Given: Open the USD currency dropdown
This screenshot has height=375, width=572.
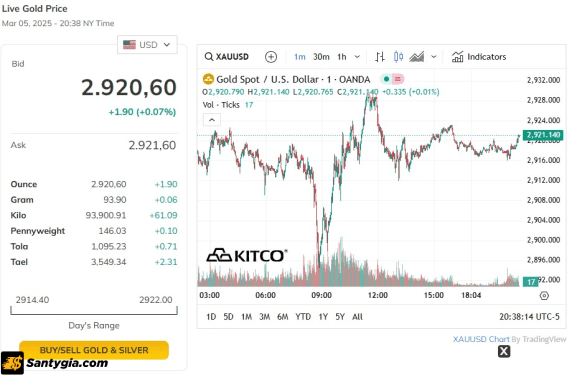Looking at the screenshot, I should pyautogui.click(x=147, y=45).
